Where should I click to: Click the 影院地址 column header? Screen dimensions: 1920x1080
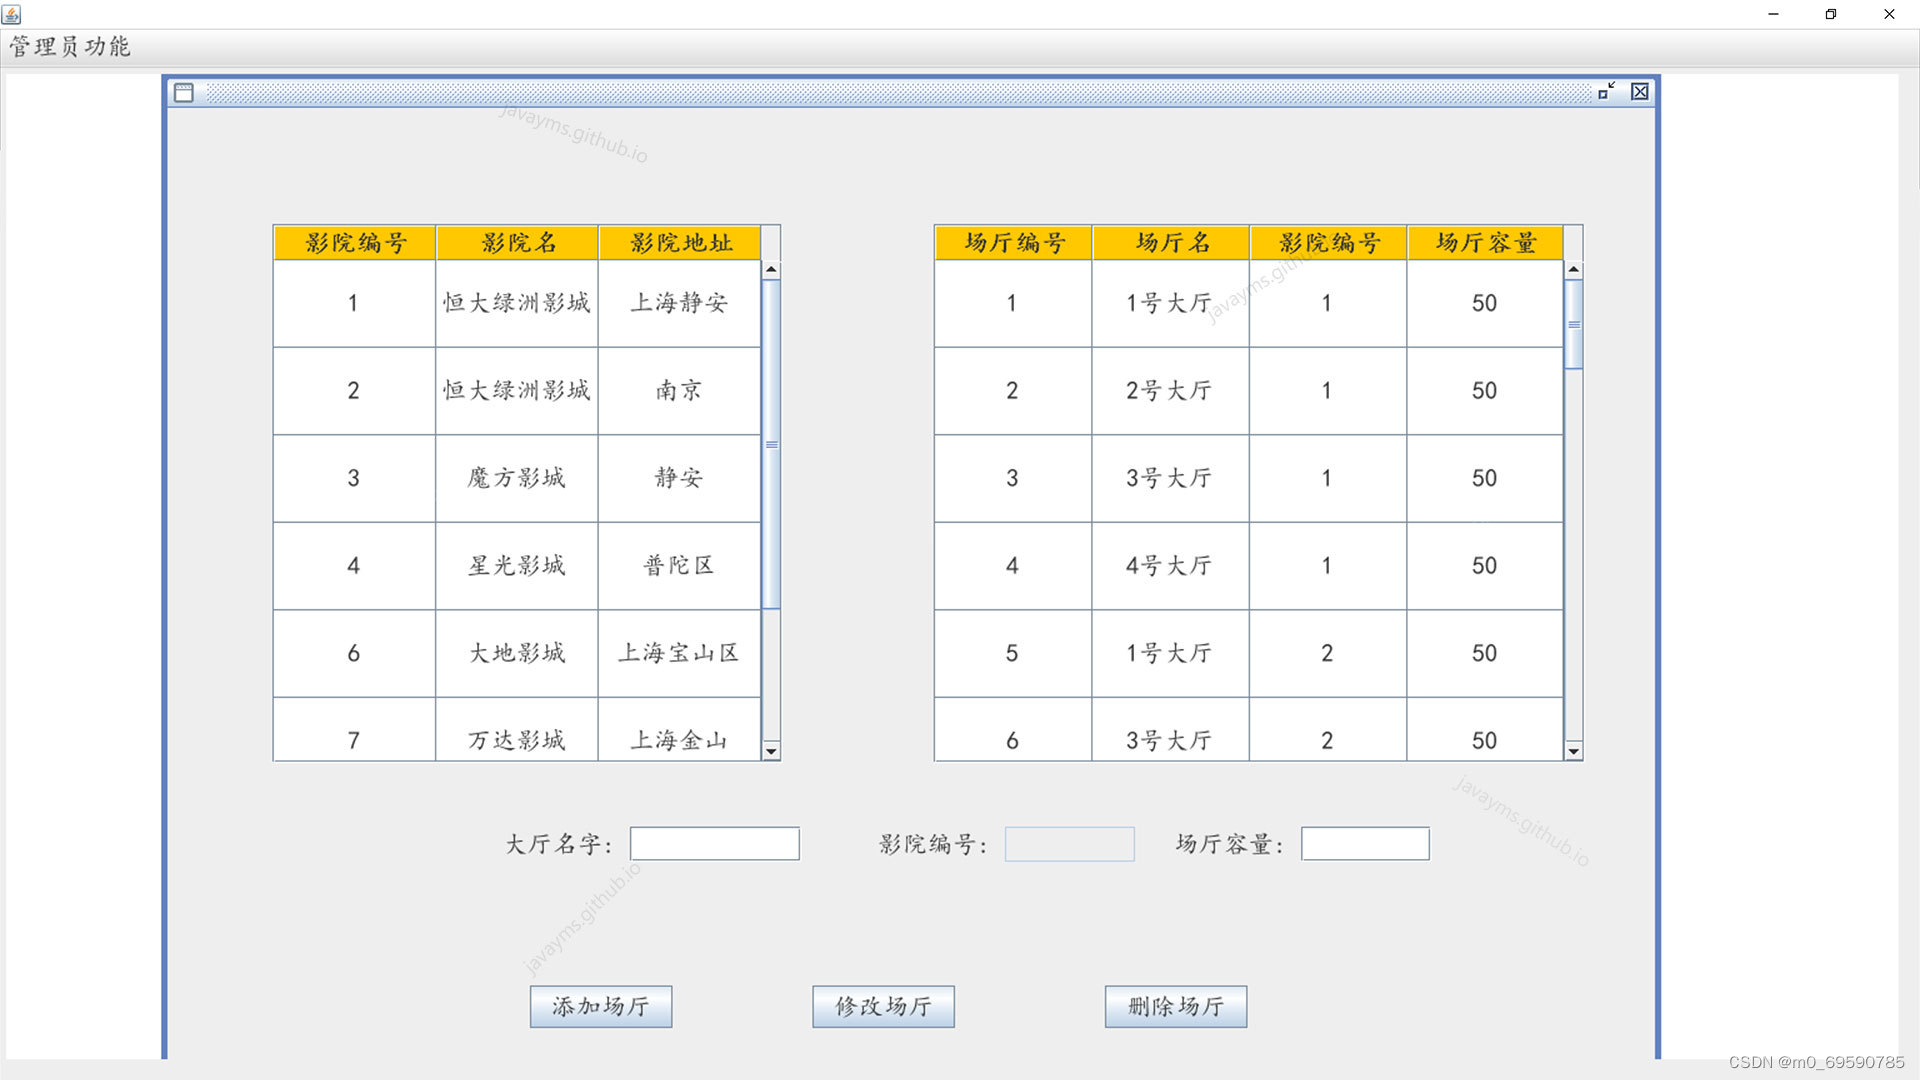[680, 243]
